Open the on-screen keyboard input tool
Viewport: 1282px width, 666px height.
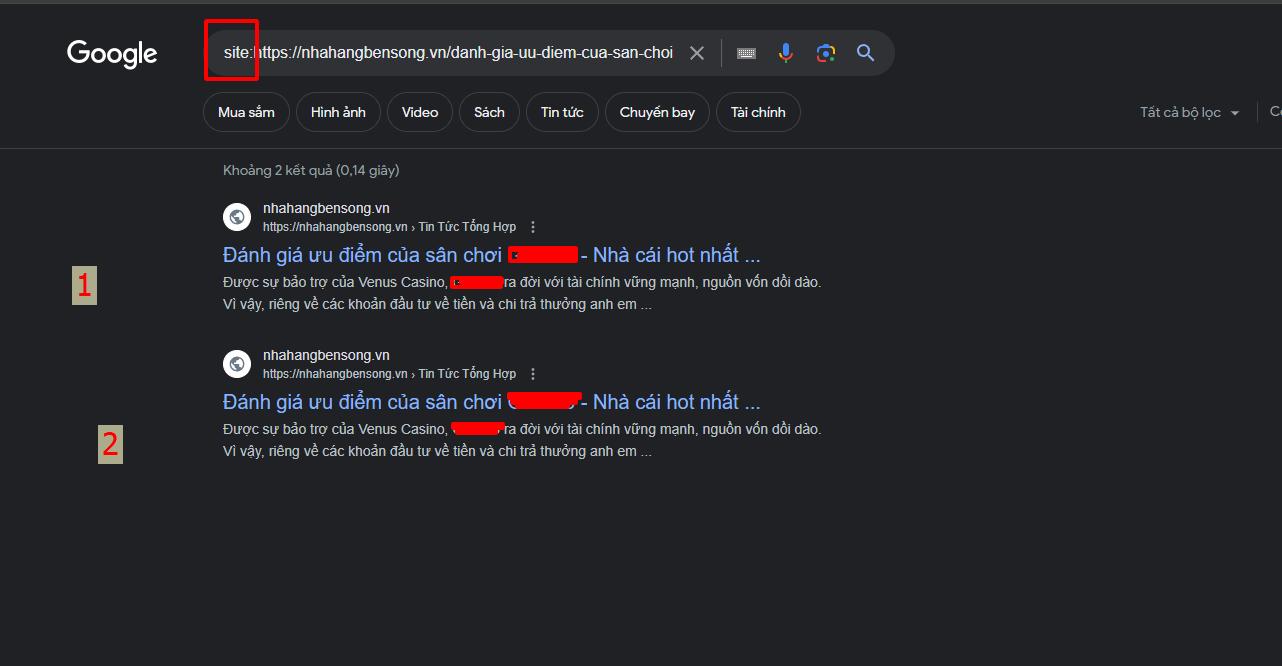746,53
